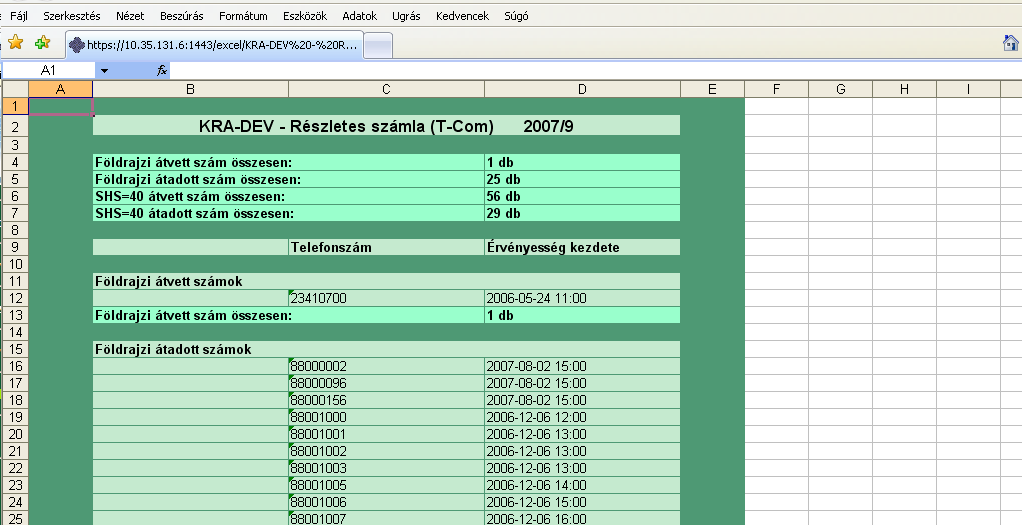This screenshot has height=525, width=1022.
Task: Open the Ugrás menu
Action: pyautogui.click(x=406, y=16)
